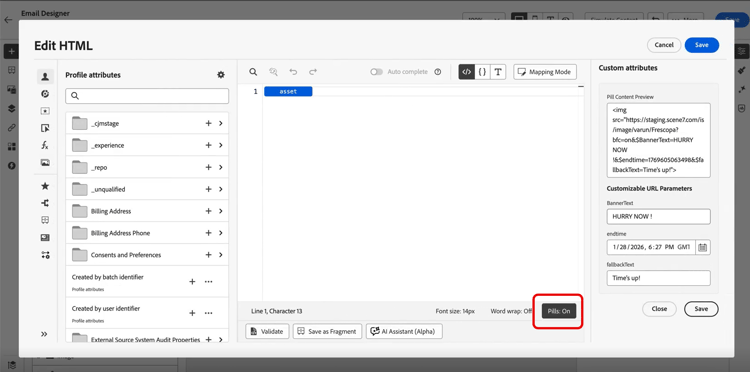Close the Custom attributes panel
The width and height of the screenshot is (750, 372).
[659, 309]
